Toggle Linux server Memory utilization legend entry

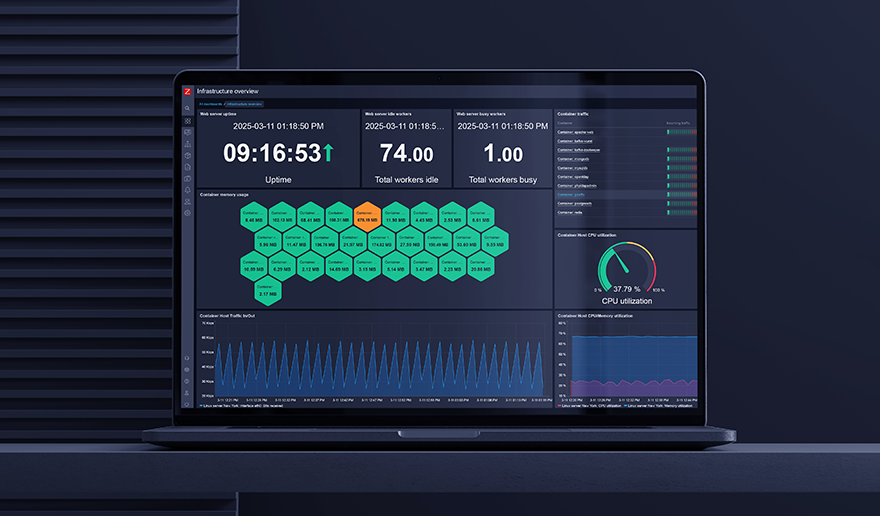(658, 405)
